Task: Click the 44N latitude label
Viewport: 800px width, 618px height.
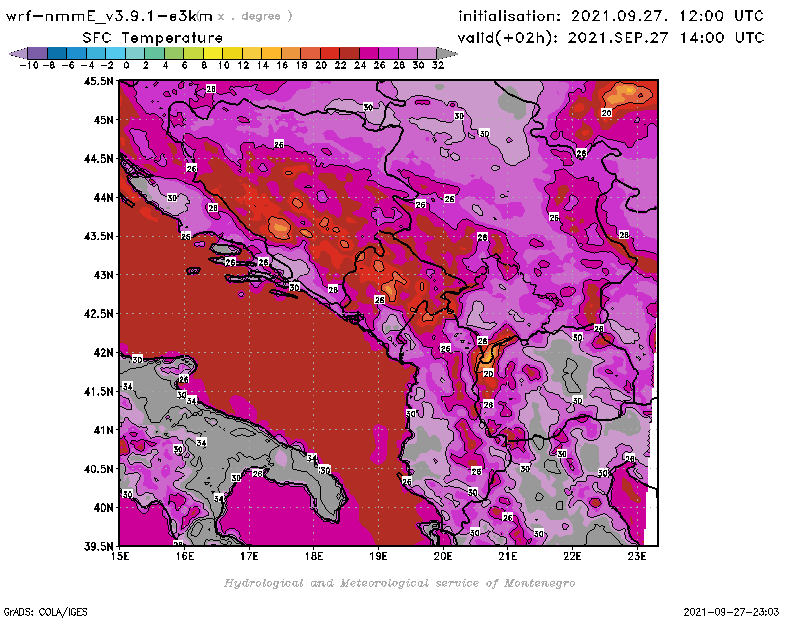Action: [103, 197]
